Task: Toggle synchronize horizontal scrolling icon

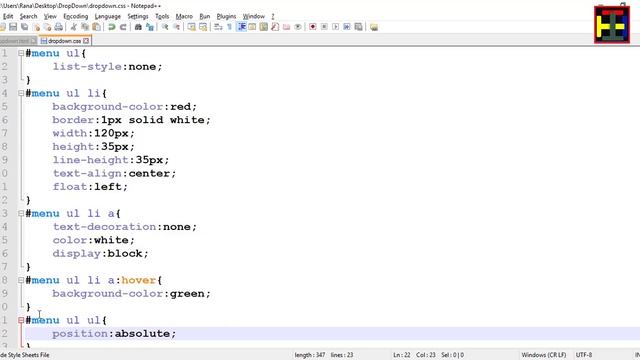Action: tap(203, 27)
